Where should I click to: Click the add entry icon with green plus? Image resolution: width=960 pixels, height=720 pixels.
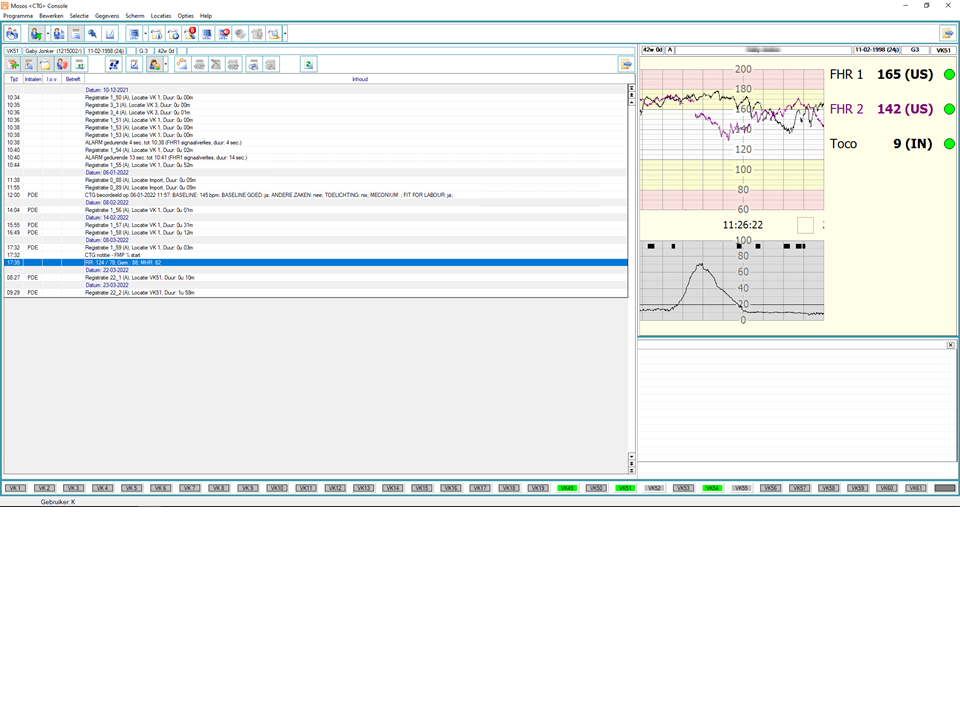tap(13, 64)
